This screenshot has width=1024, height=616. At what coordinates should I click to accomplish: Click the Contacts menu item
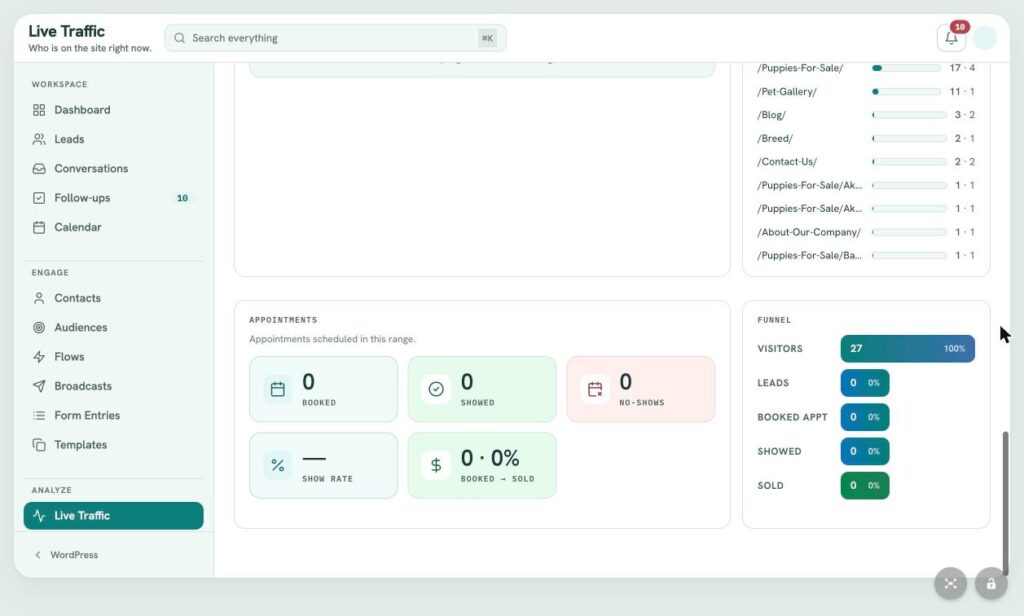(114, 298)
